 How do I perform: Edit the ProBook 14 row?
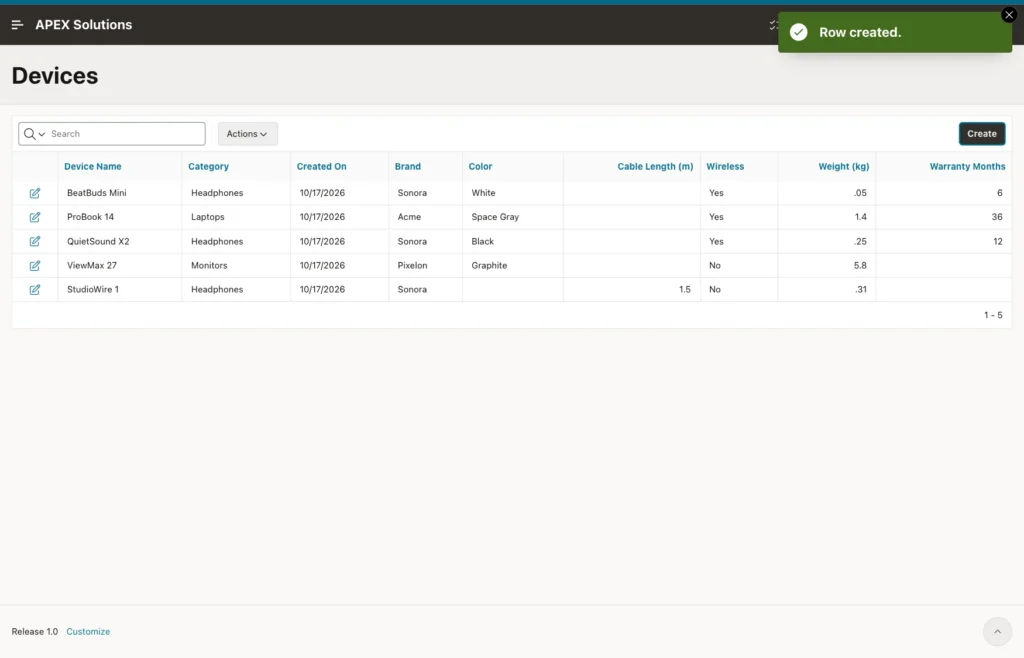pyautogui.click(x=35, y=217)
